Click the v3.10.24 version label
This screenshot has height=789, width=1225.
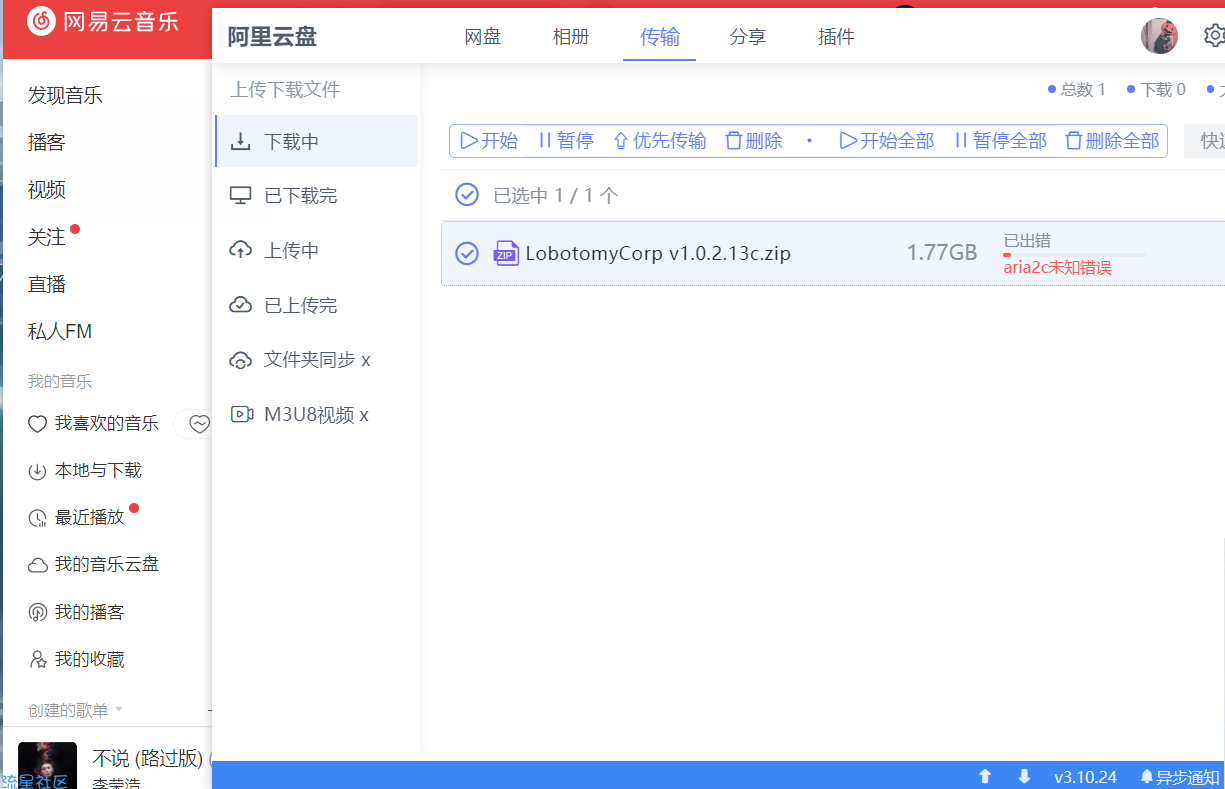pos(1085,777)
